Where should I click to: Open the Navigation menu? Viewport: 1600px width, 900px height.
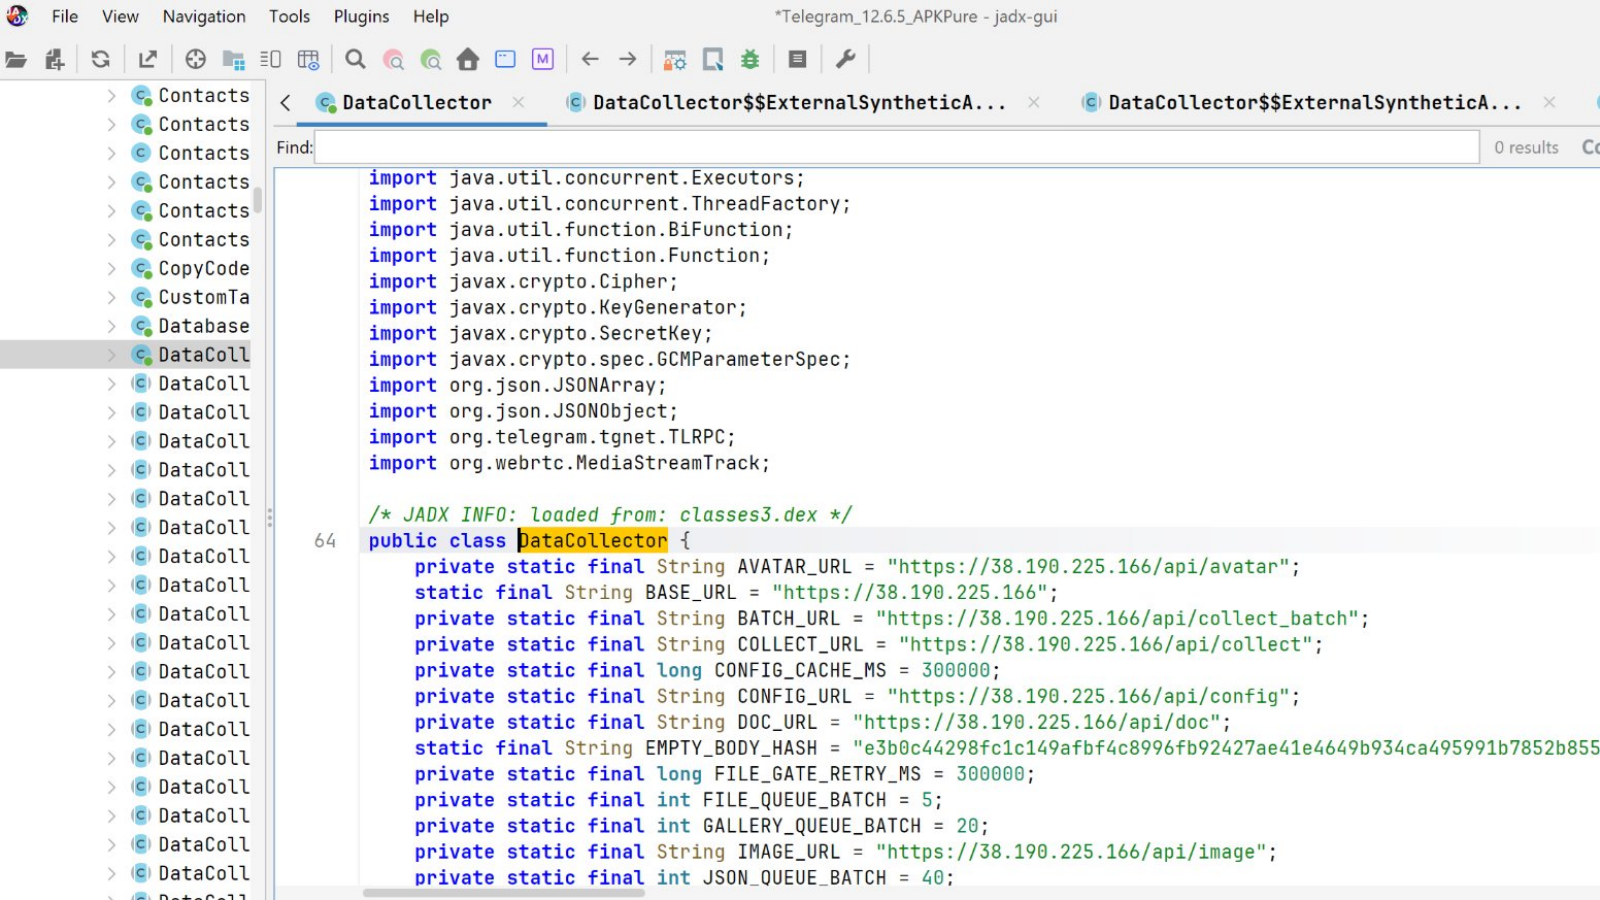(204, 16)
